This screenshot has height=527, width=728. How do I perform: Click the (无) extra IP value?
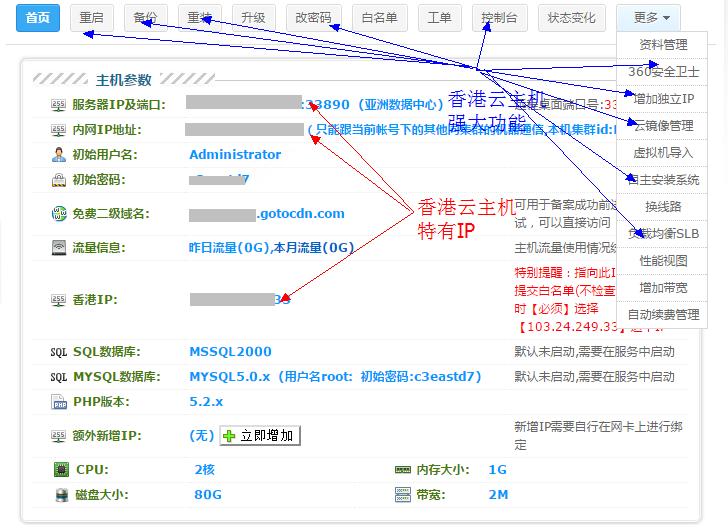tap(202, 436)
